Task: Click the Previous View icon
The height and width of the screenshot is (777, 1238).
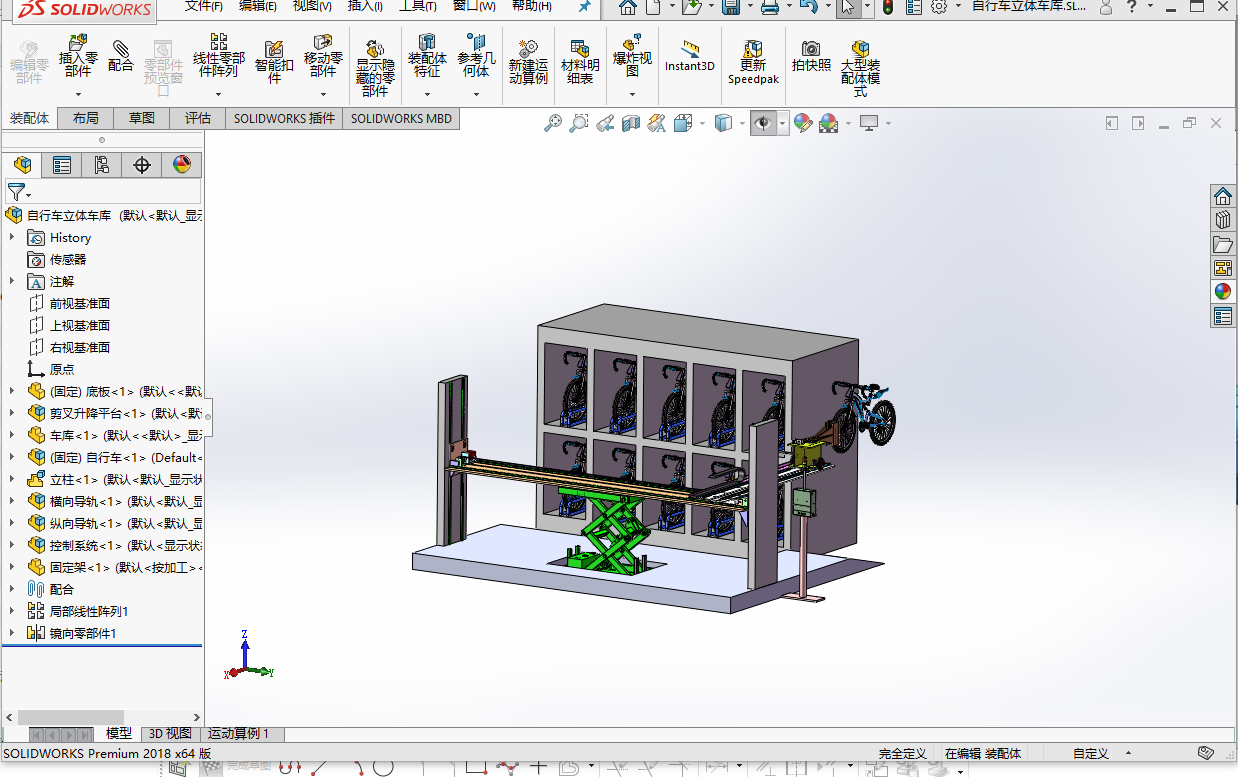Action: point(605,123)
